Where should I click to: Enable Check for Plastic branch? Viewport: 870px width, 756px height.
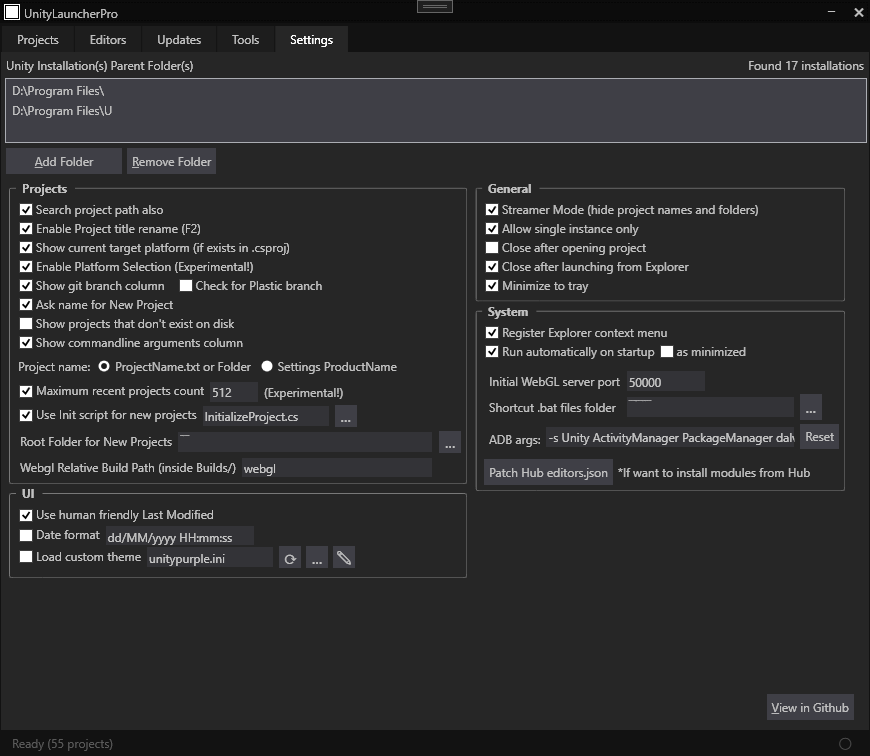(x=186, y=286)
